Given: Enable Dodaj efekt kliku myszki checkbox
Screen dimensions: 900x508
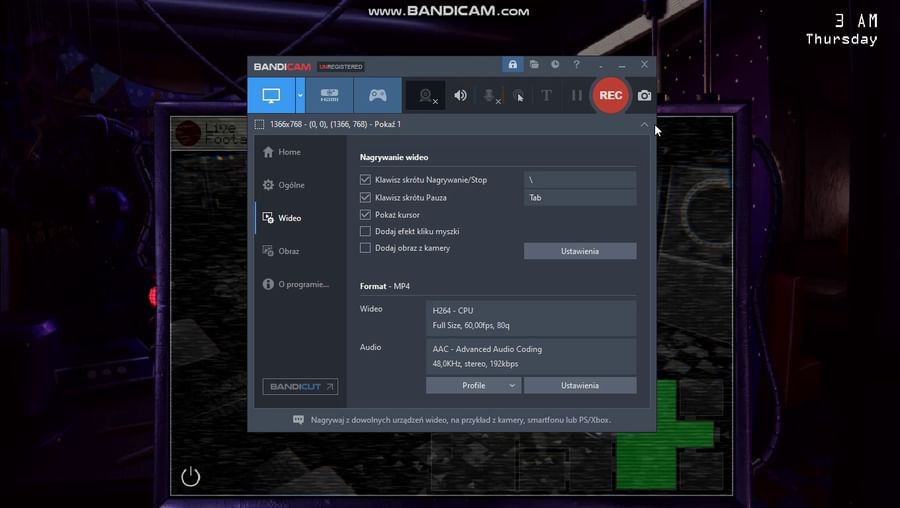Looking at the screenshot, I should click(365, 231).
